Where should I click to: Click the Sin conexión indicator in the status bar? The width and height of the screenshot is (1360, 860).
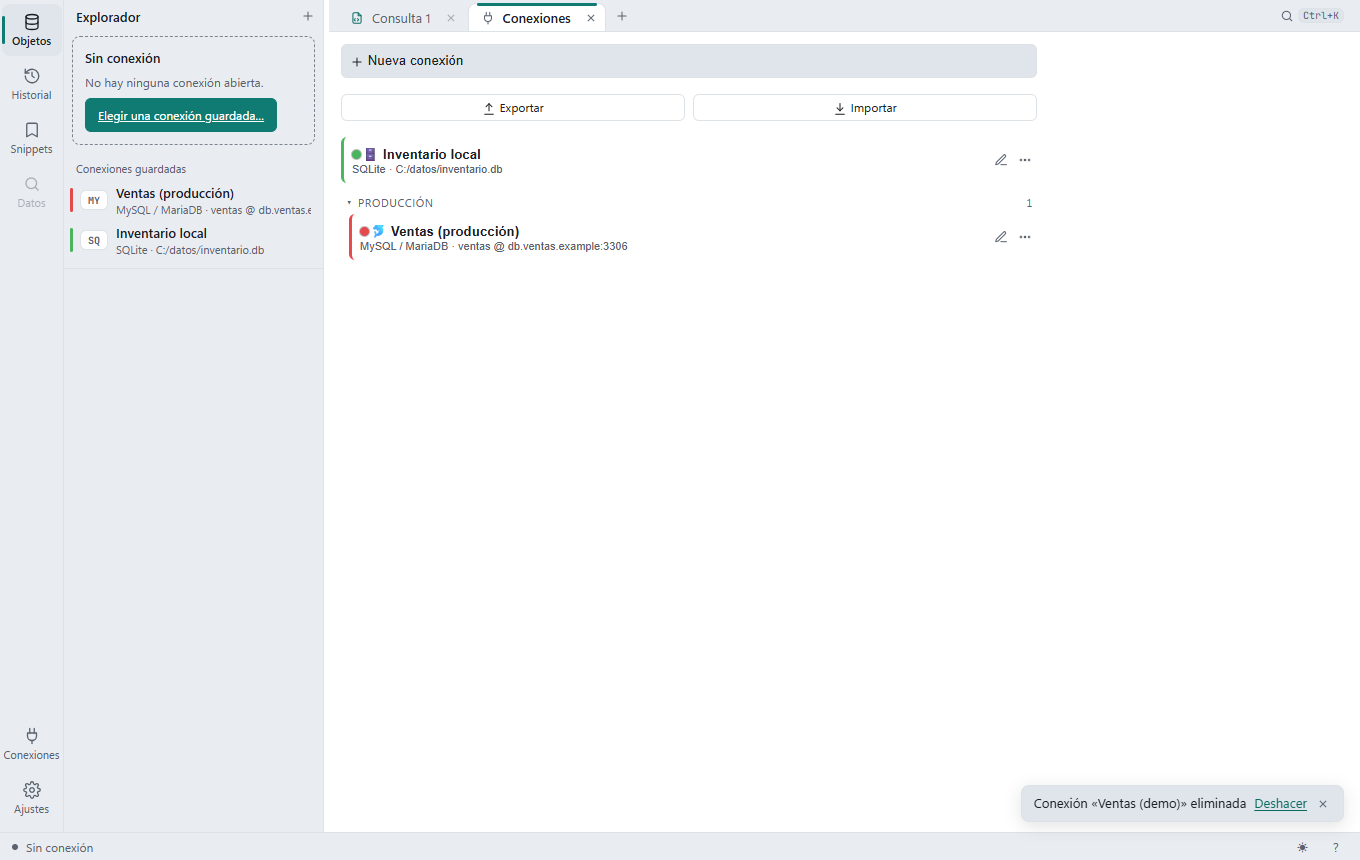(52, 847)
